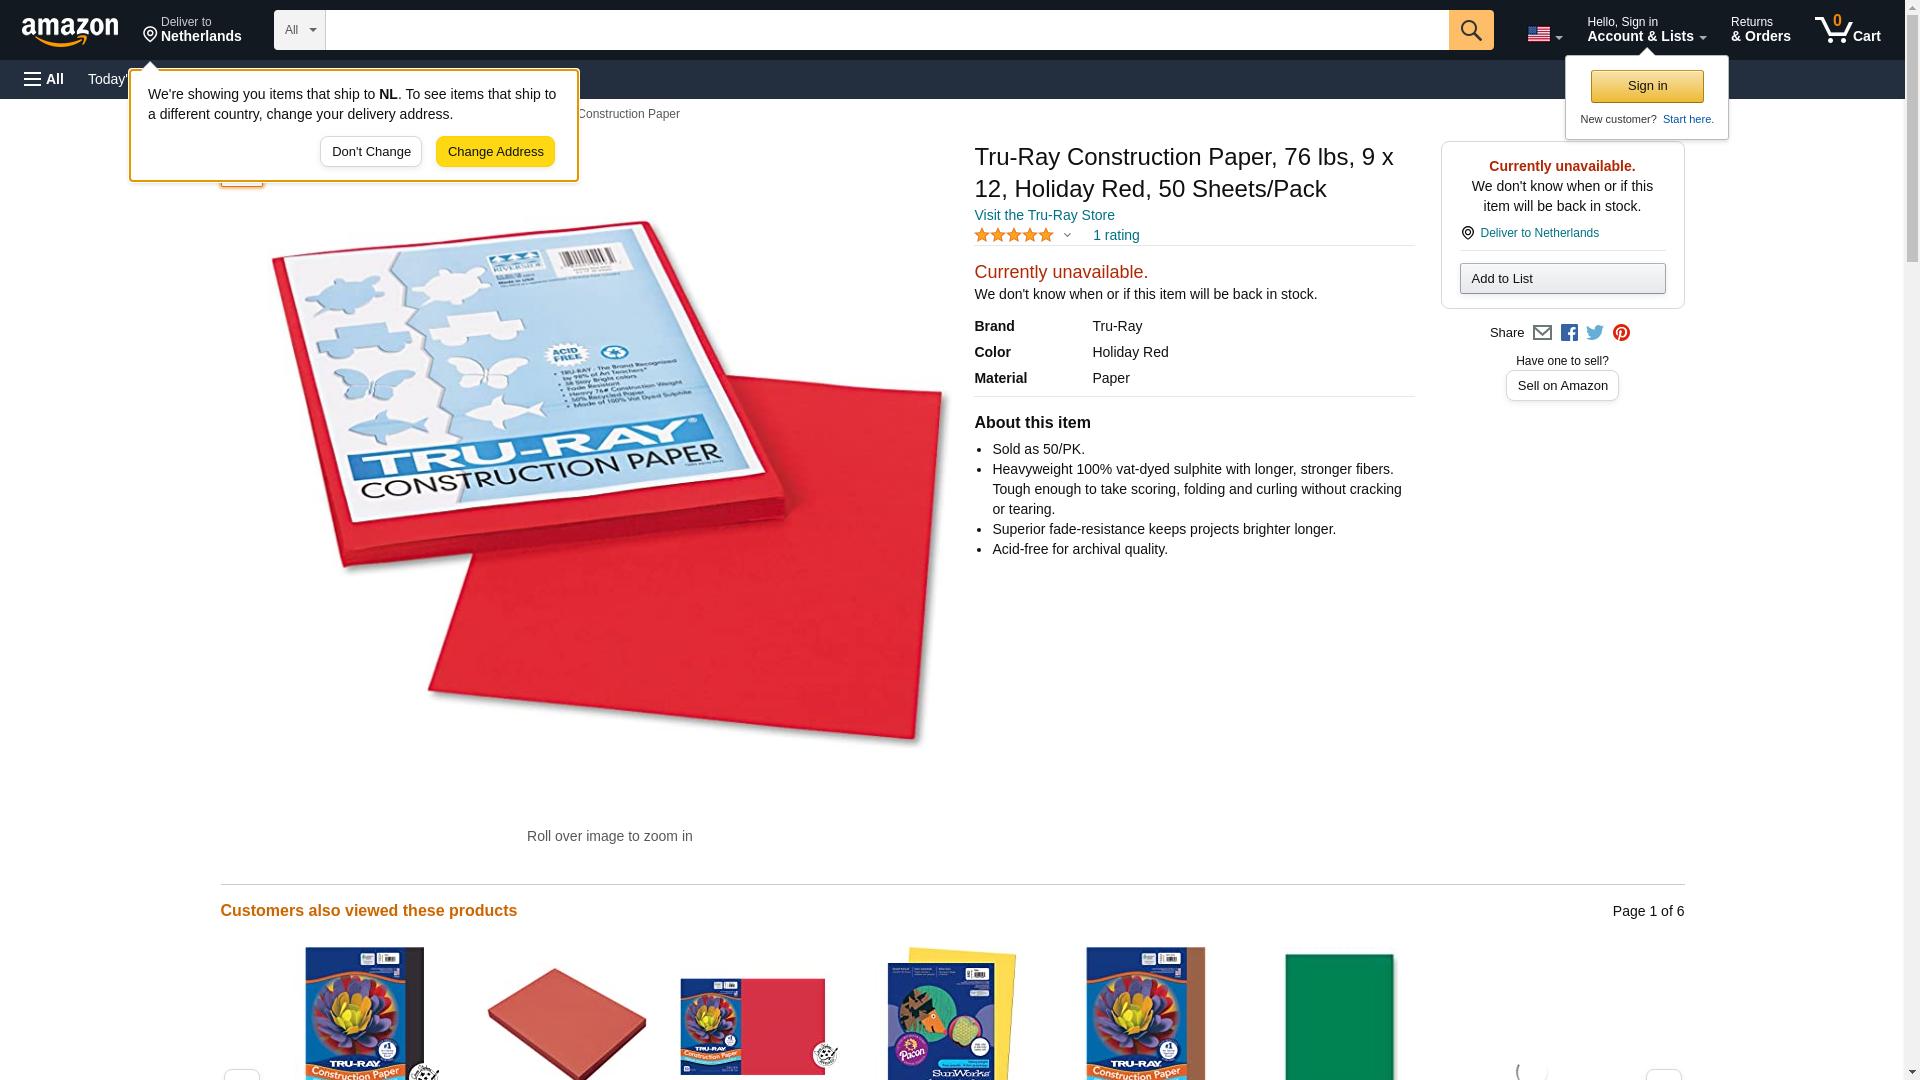1920x1080 pixels.
Task: Click the 1 rating link
Action: (1115, 235)
